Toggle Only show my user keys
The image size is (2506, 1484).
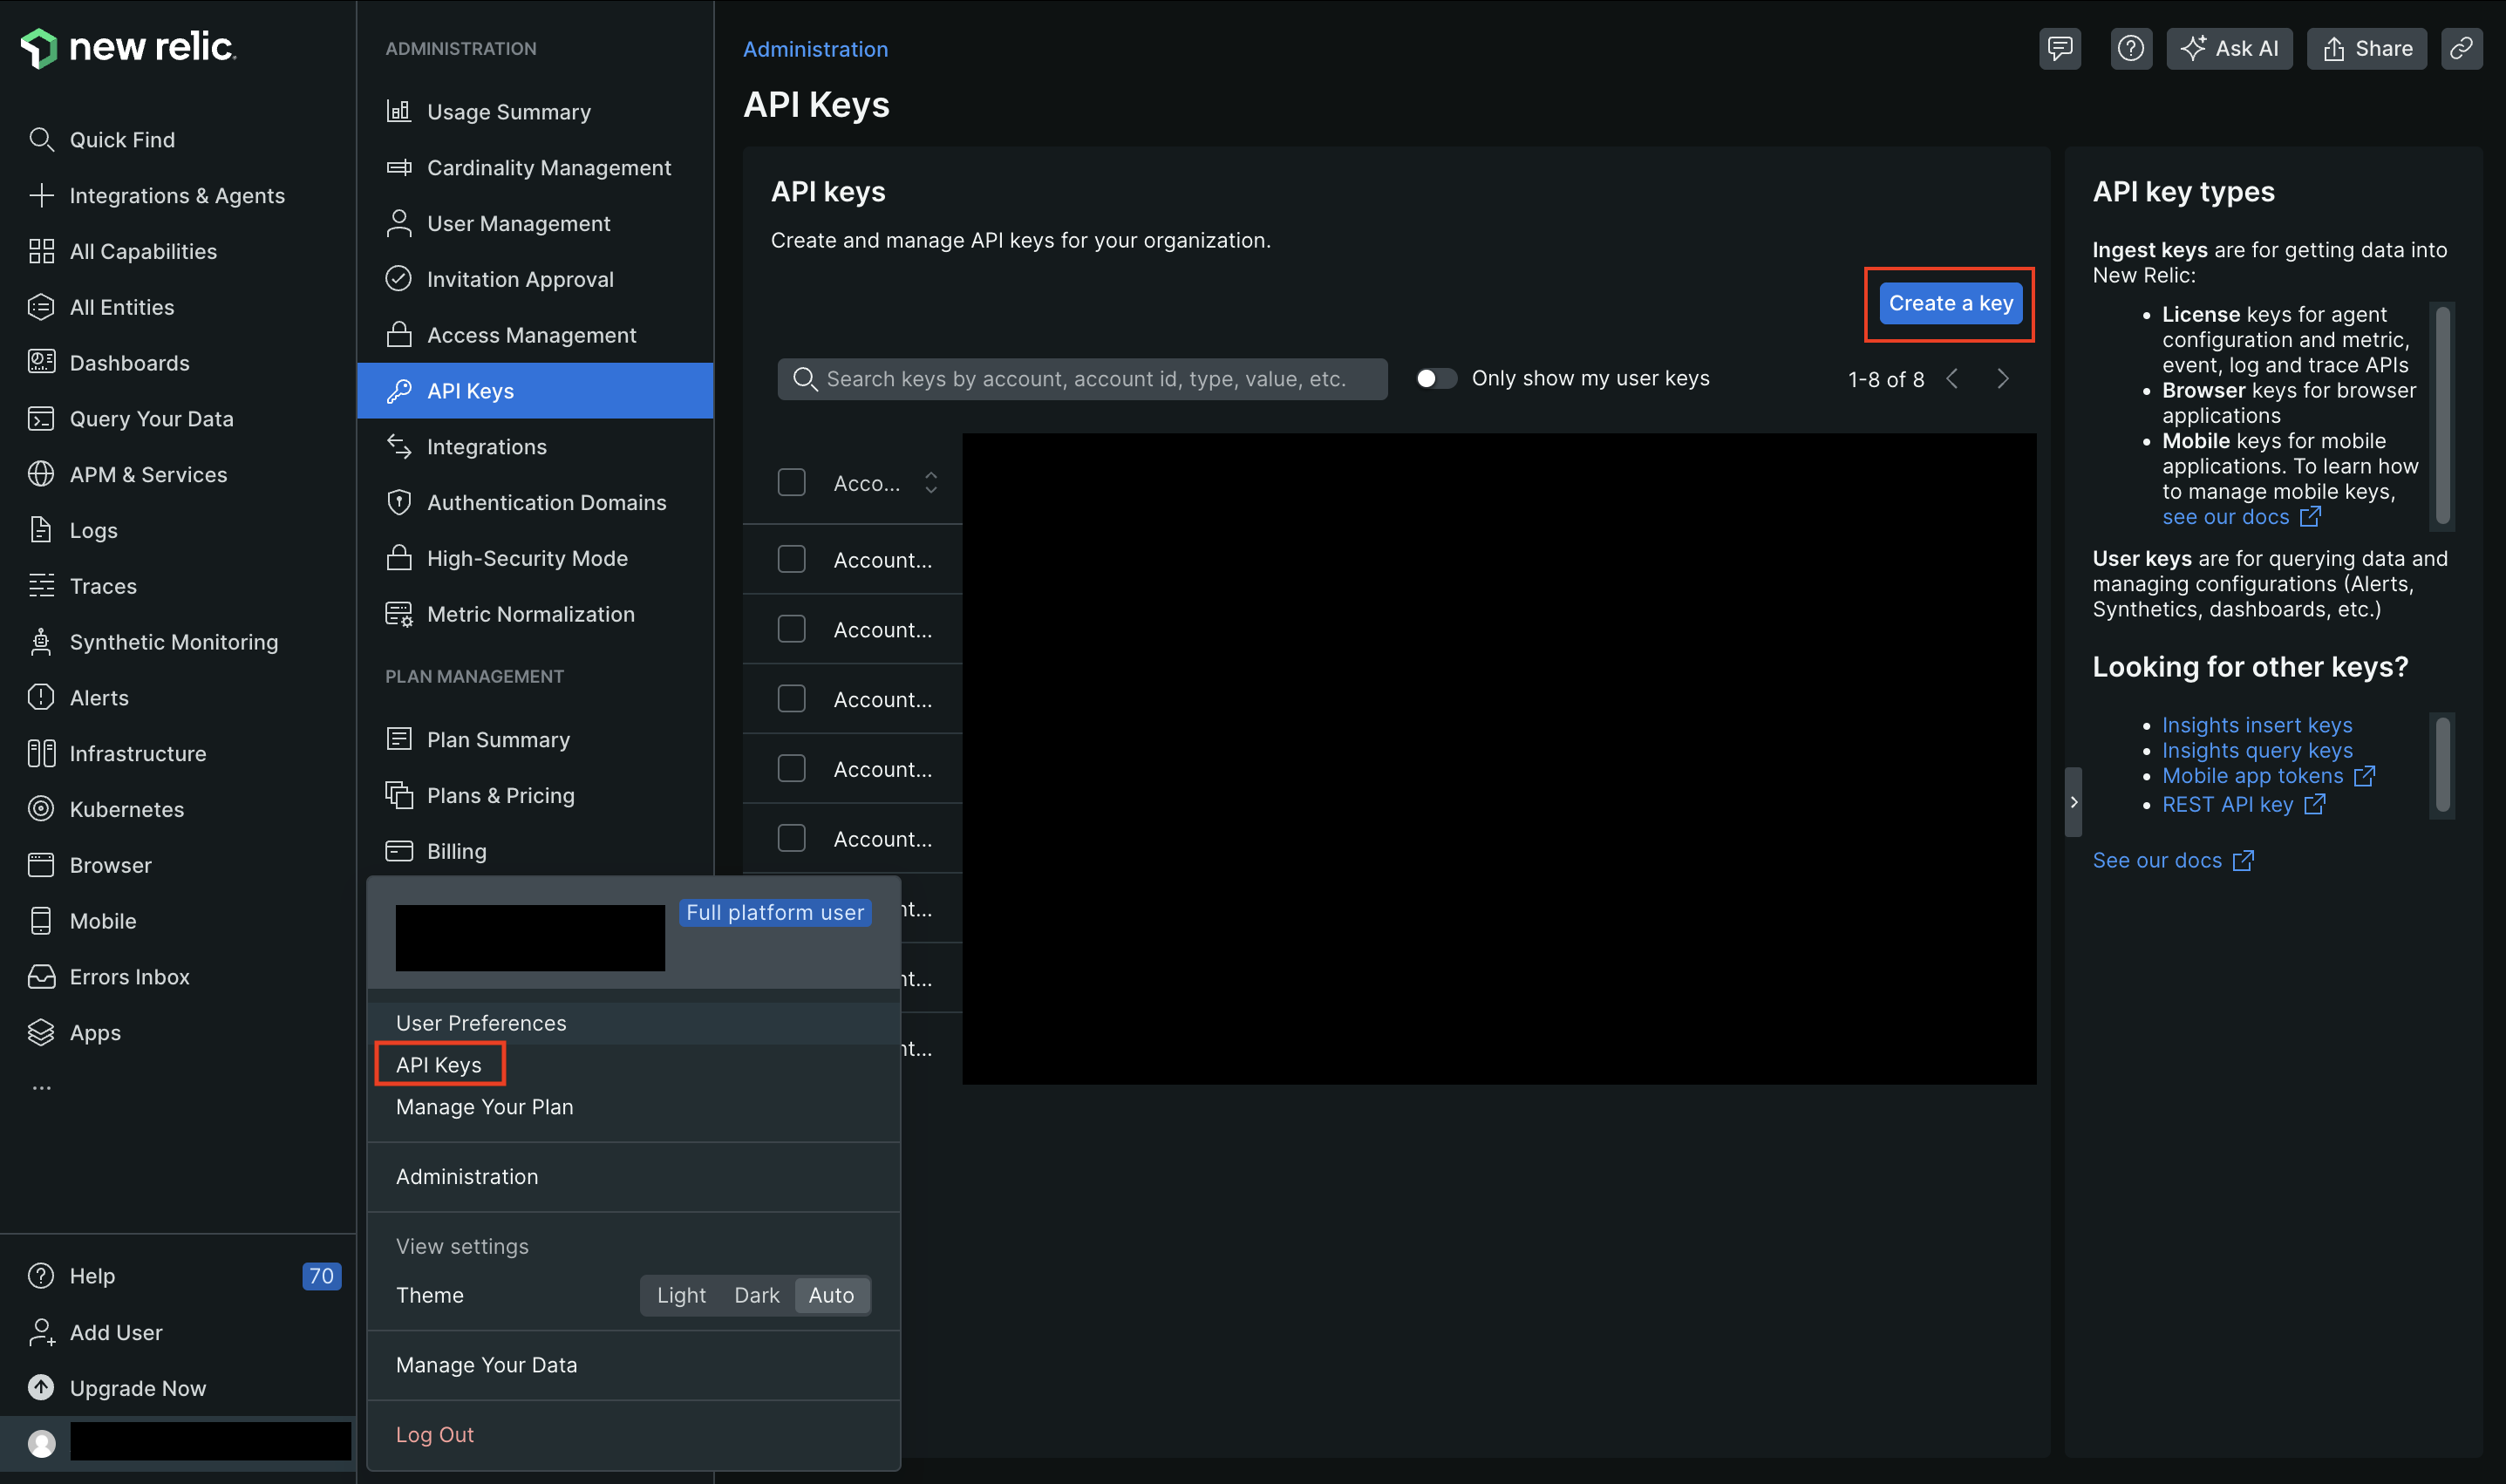[x=1436, y=378]
